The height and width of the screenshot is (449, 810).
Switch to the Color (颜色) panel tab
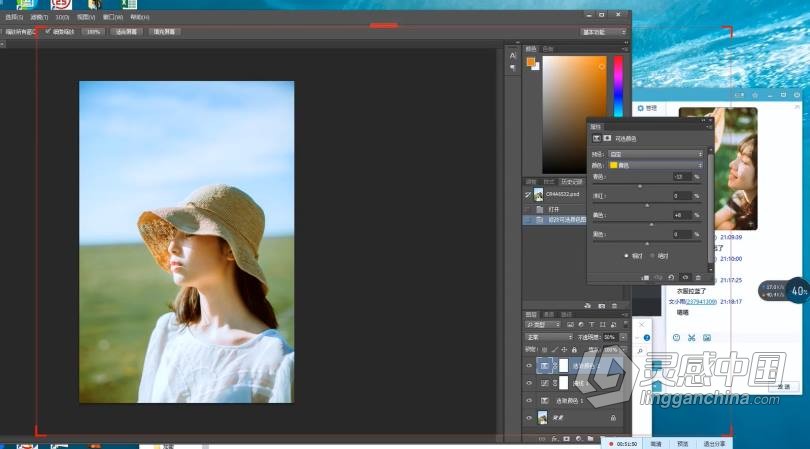pyautogui.click(x=531, y=49)
